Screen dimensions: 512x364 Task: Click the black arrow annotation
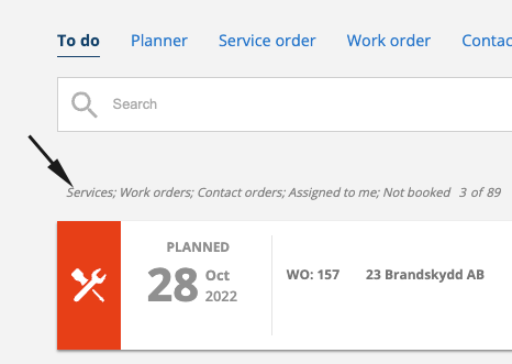51,161
